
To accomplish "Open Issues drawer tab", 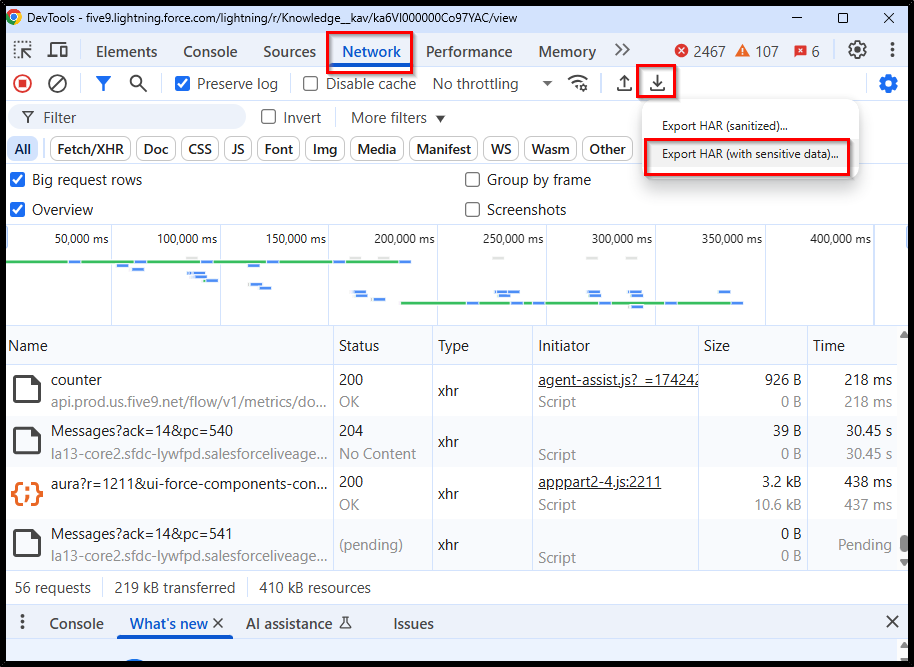I will 413,623.
